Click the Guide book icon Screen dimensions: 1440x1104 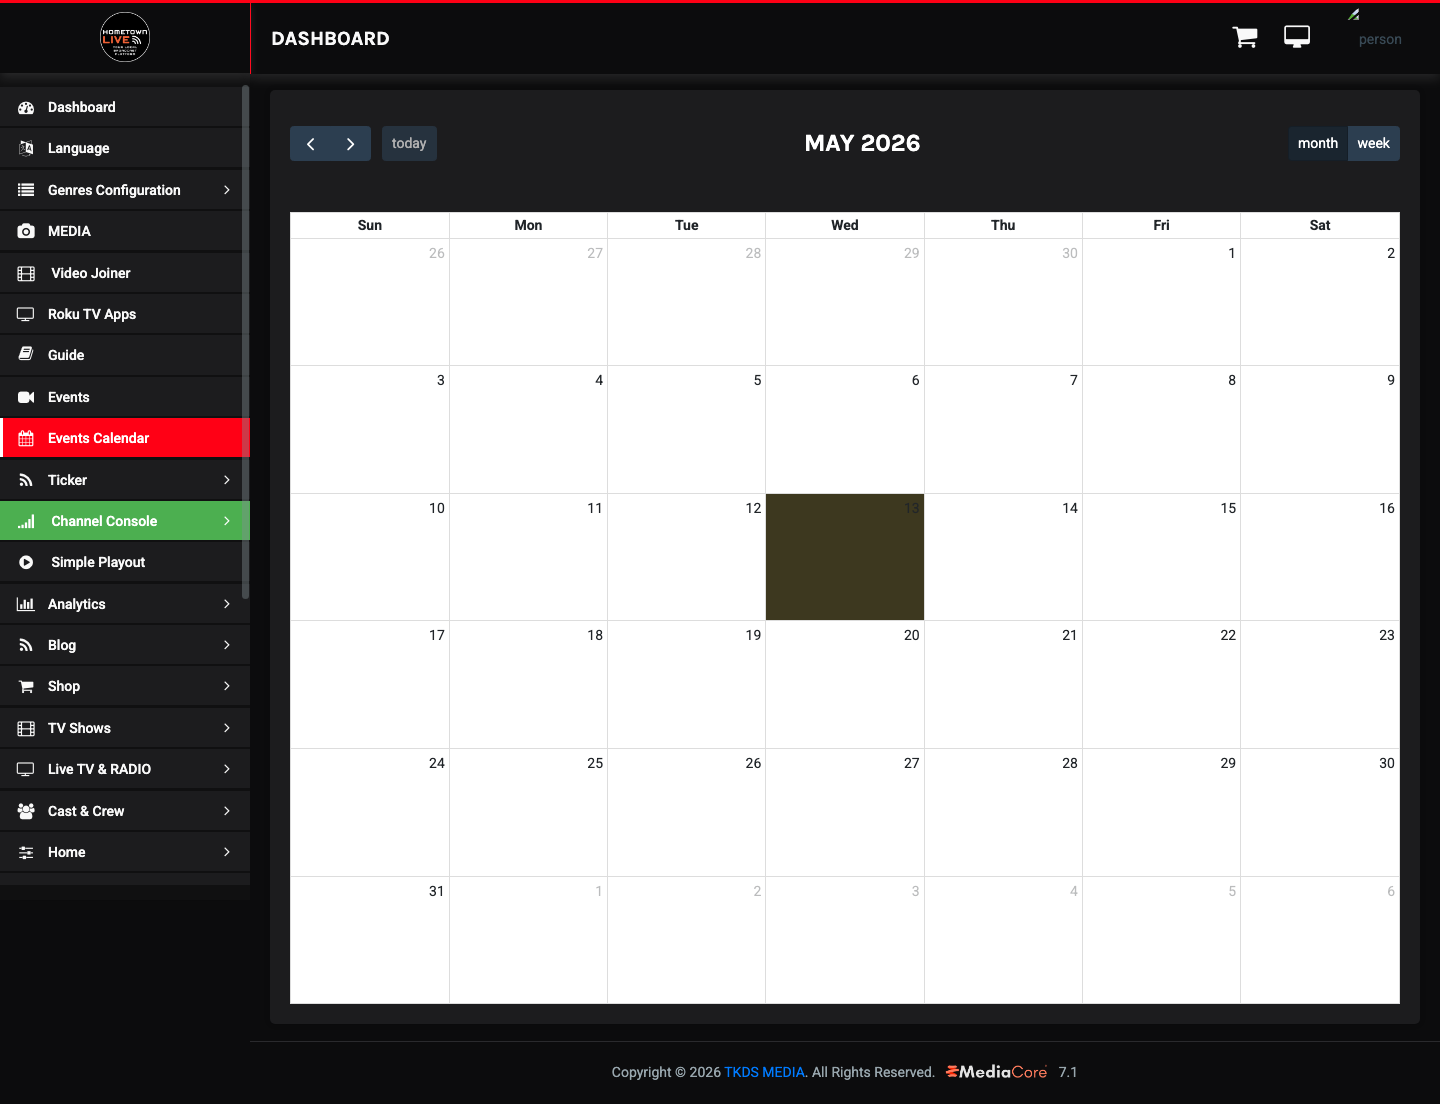point(26,355)
